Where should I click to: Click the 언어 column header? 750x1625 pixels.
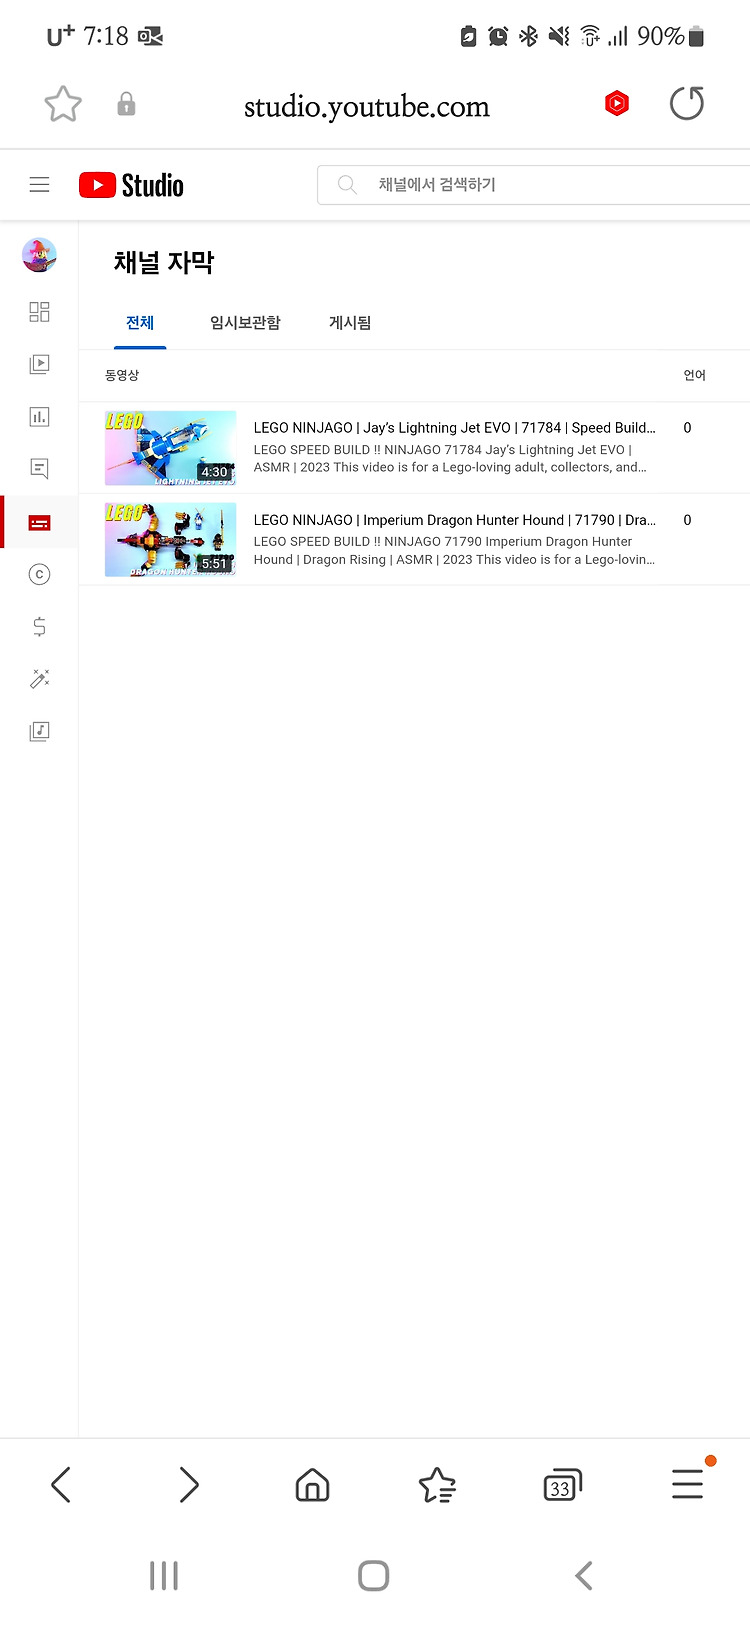(695, 375)
